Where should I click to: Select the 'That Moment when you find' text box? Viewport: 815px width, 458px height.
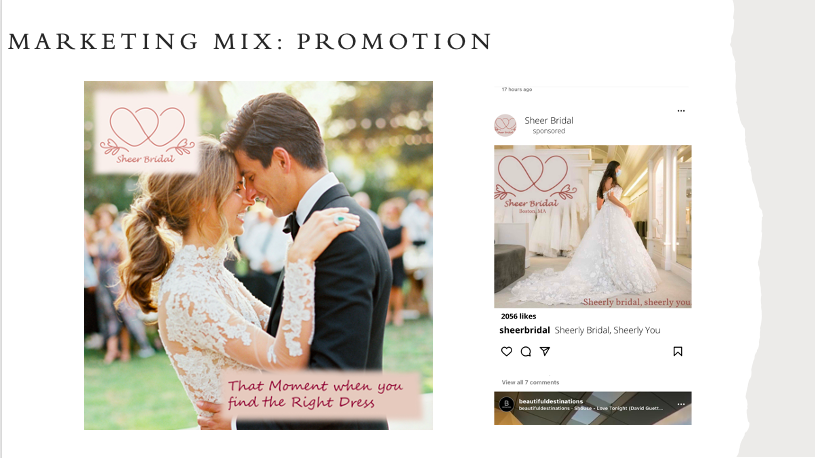click(x=320, y=395)
